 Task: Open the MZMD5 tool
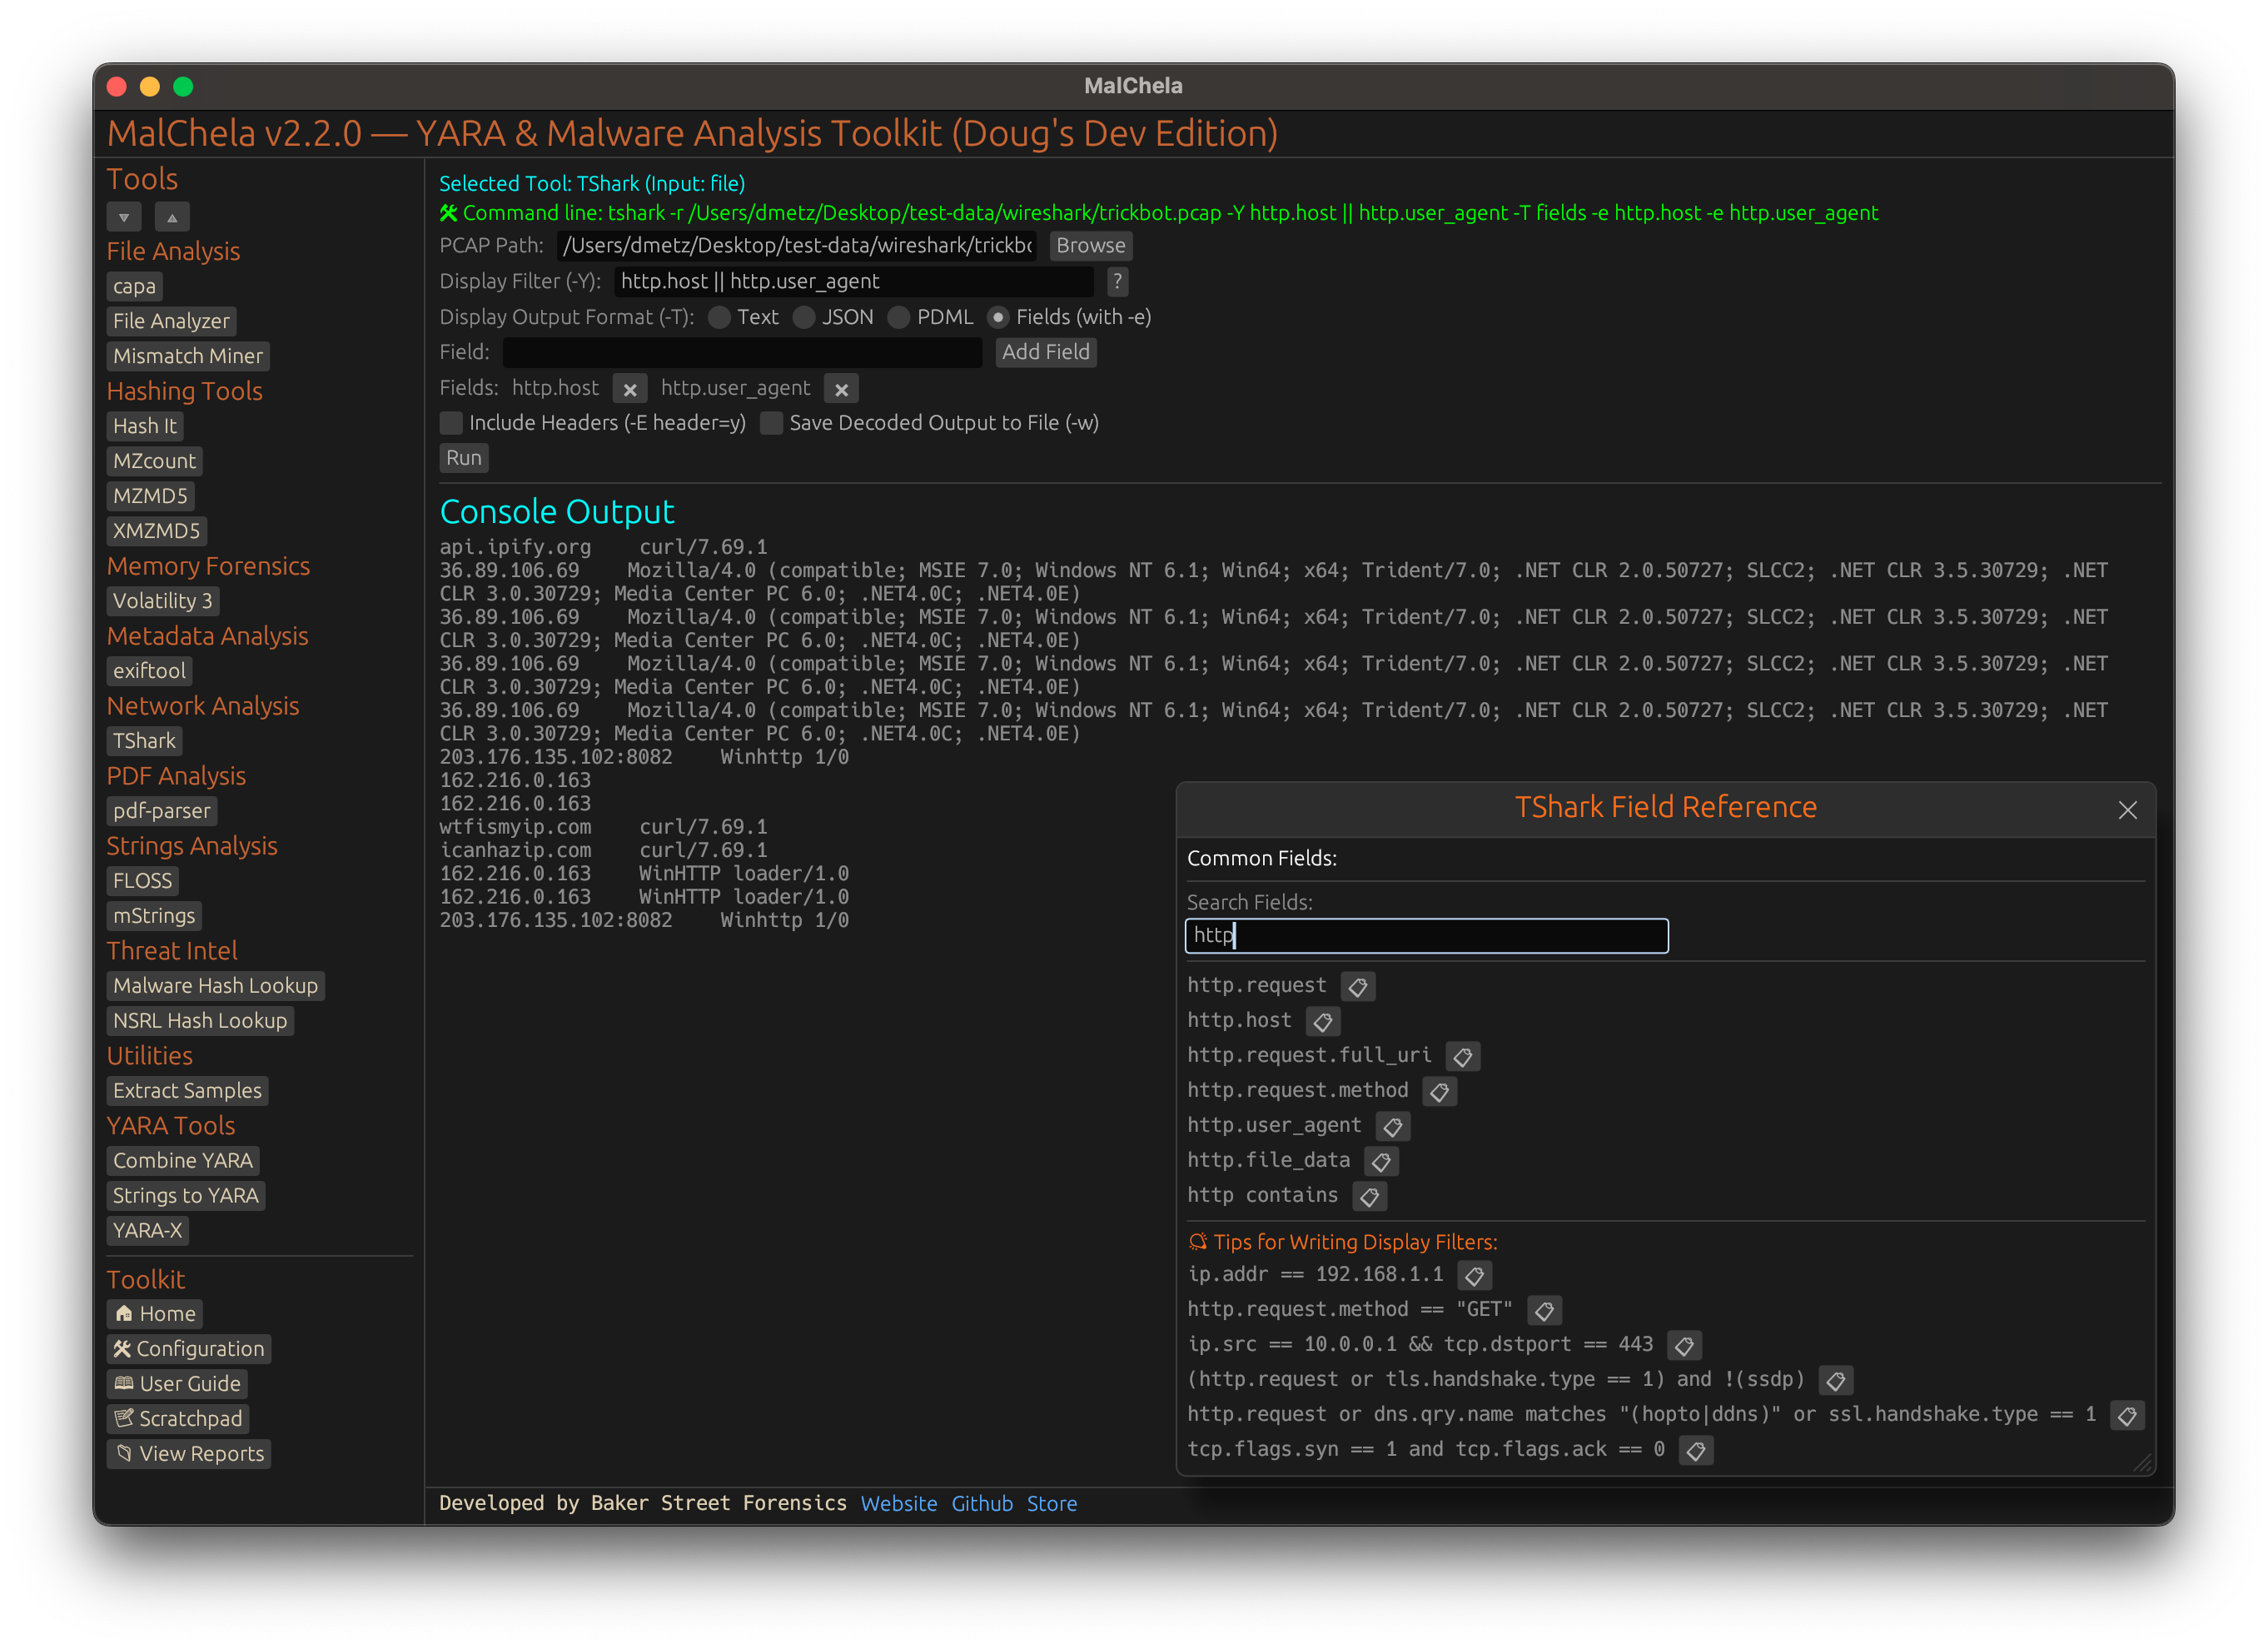point(150,497)
